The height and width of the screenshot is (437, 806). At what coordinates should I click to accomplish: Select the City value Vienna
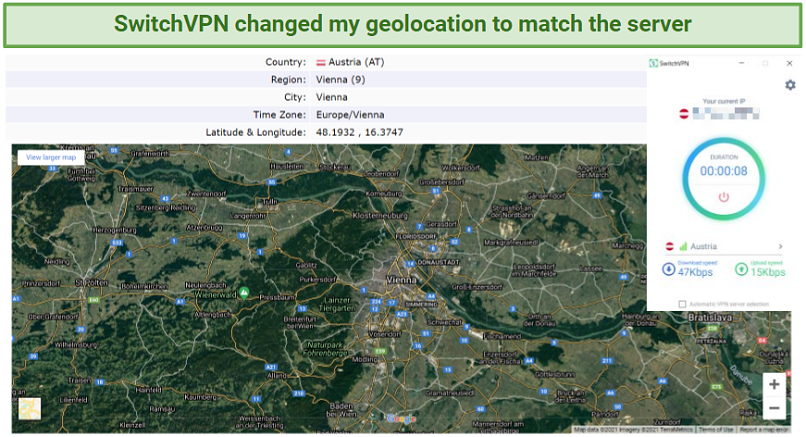332,97
